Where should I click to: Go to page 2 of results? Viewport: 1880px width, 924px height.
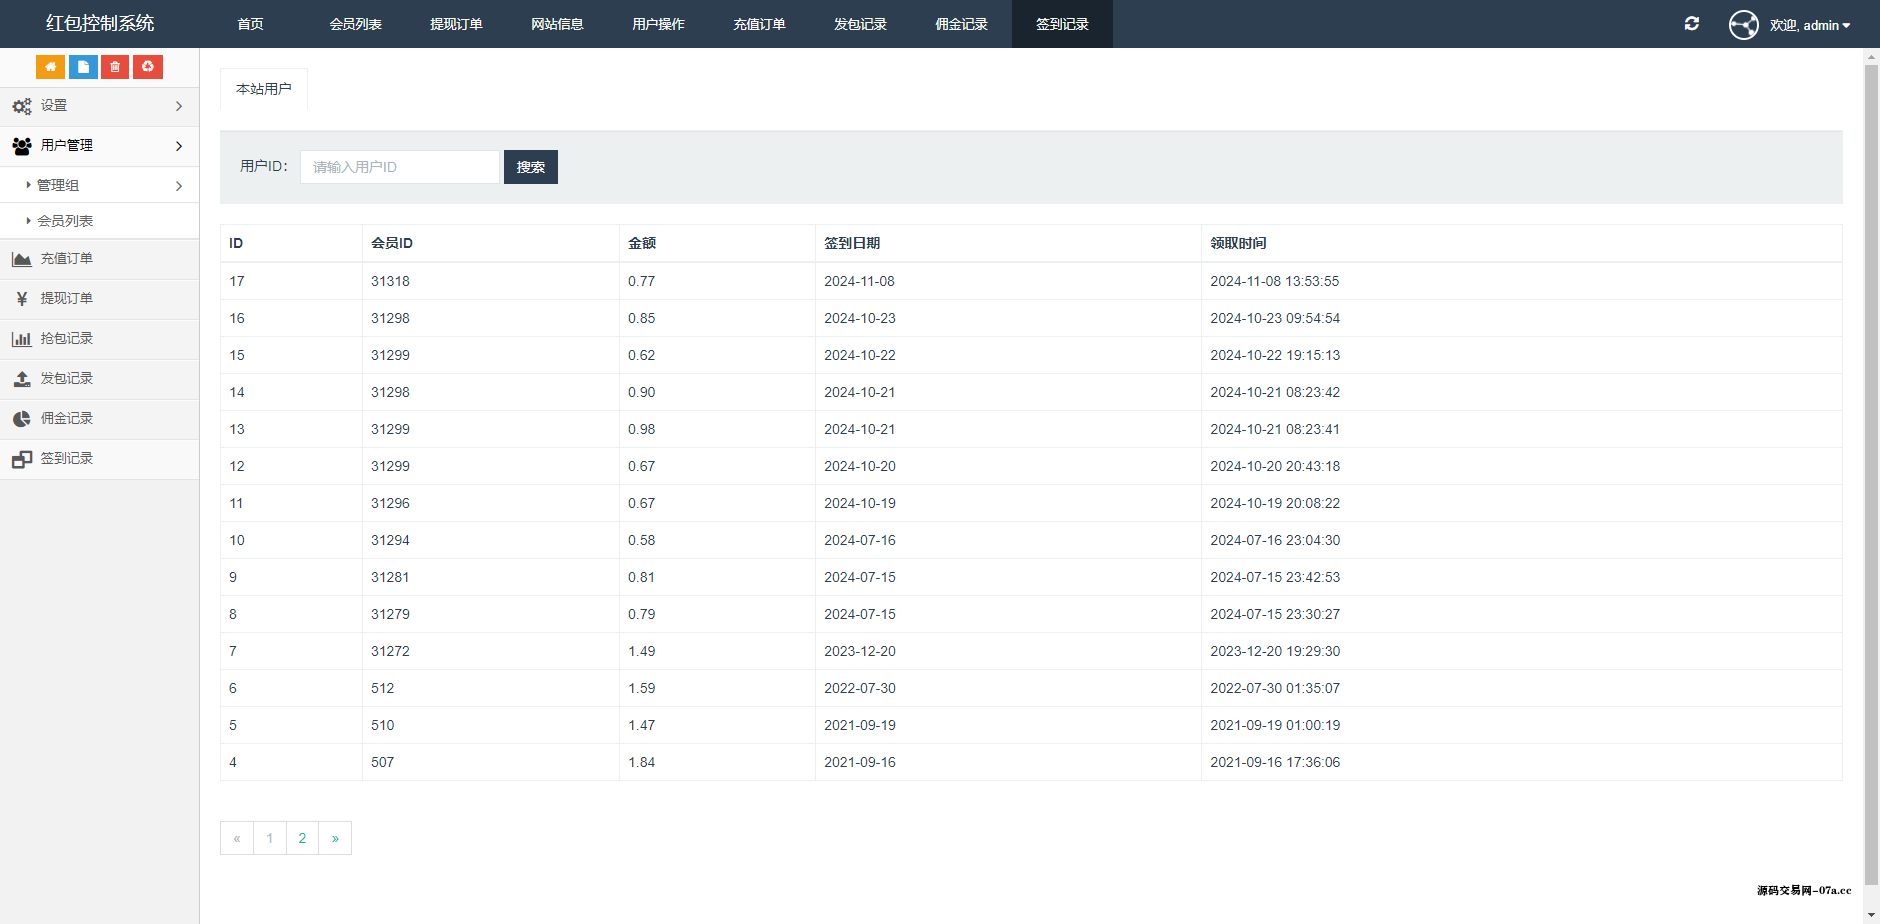pyautogui.click(x=302, y=838)
